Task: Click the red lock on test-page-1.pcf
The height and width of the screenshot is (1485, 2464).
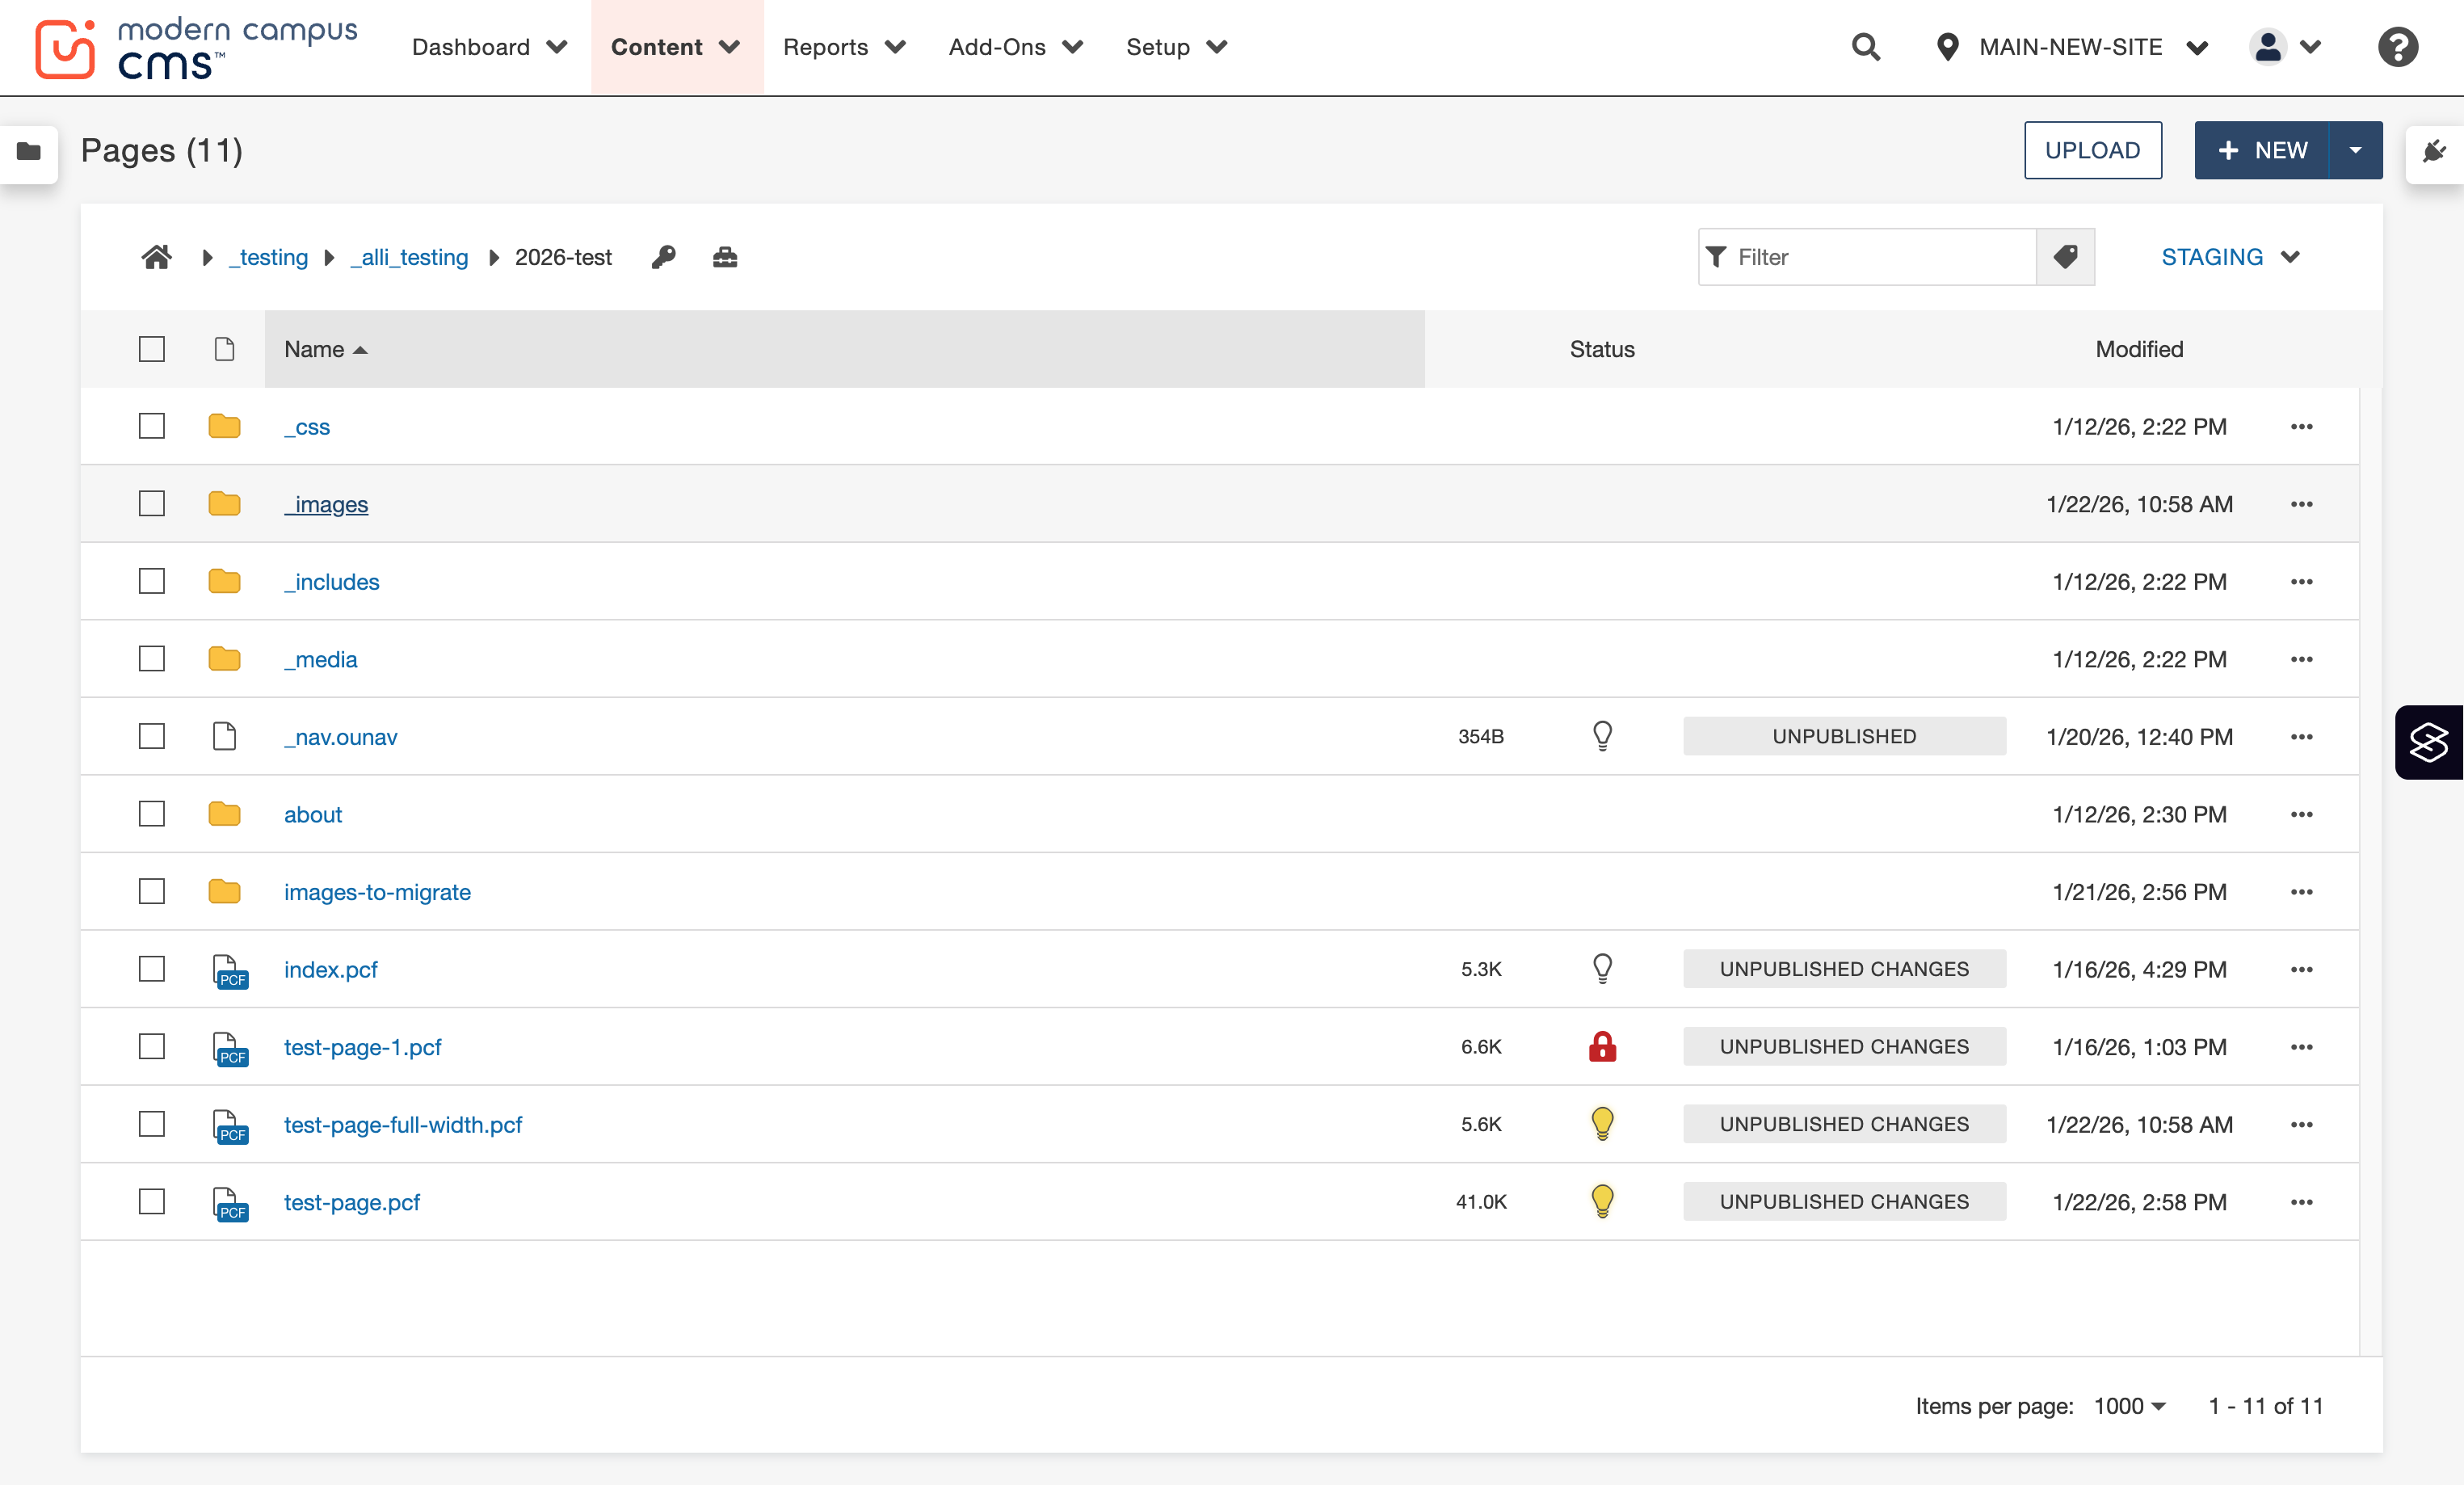Action: (x=1602, y=1046)
